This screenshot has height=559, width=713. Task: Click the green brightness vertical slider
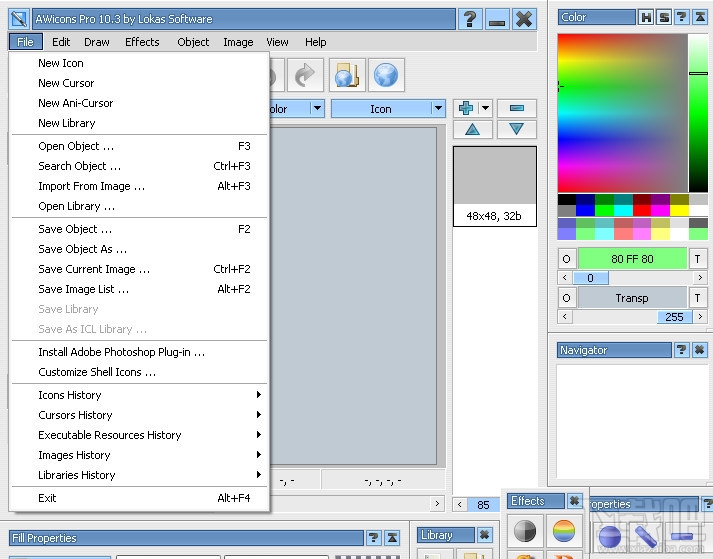coord(698,113)
